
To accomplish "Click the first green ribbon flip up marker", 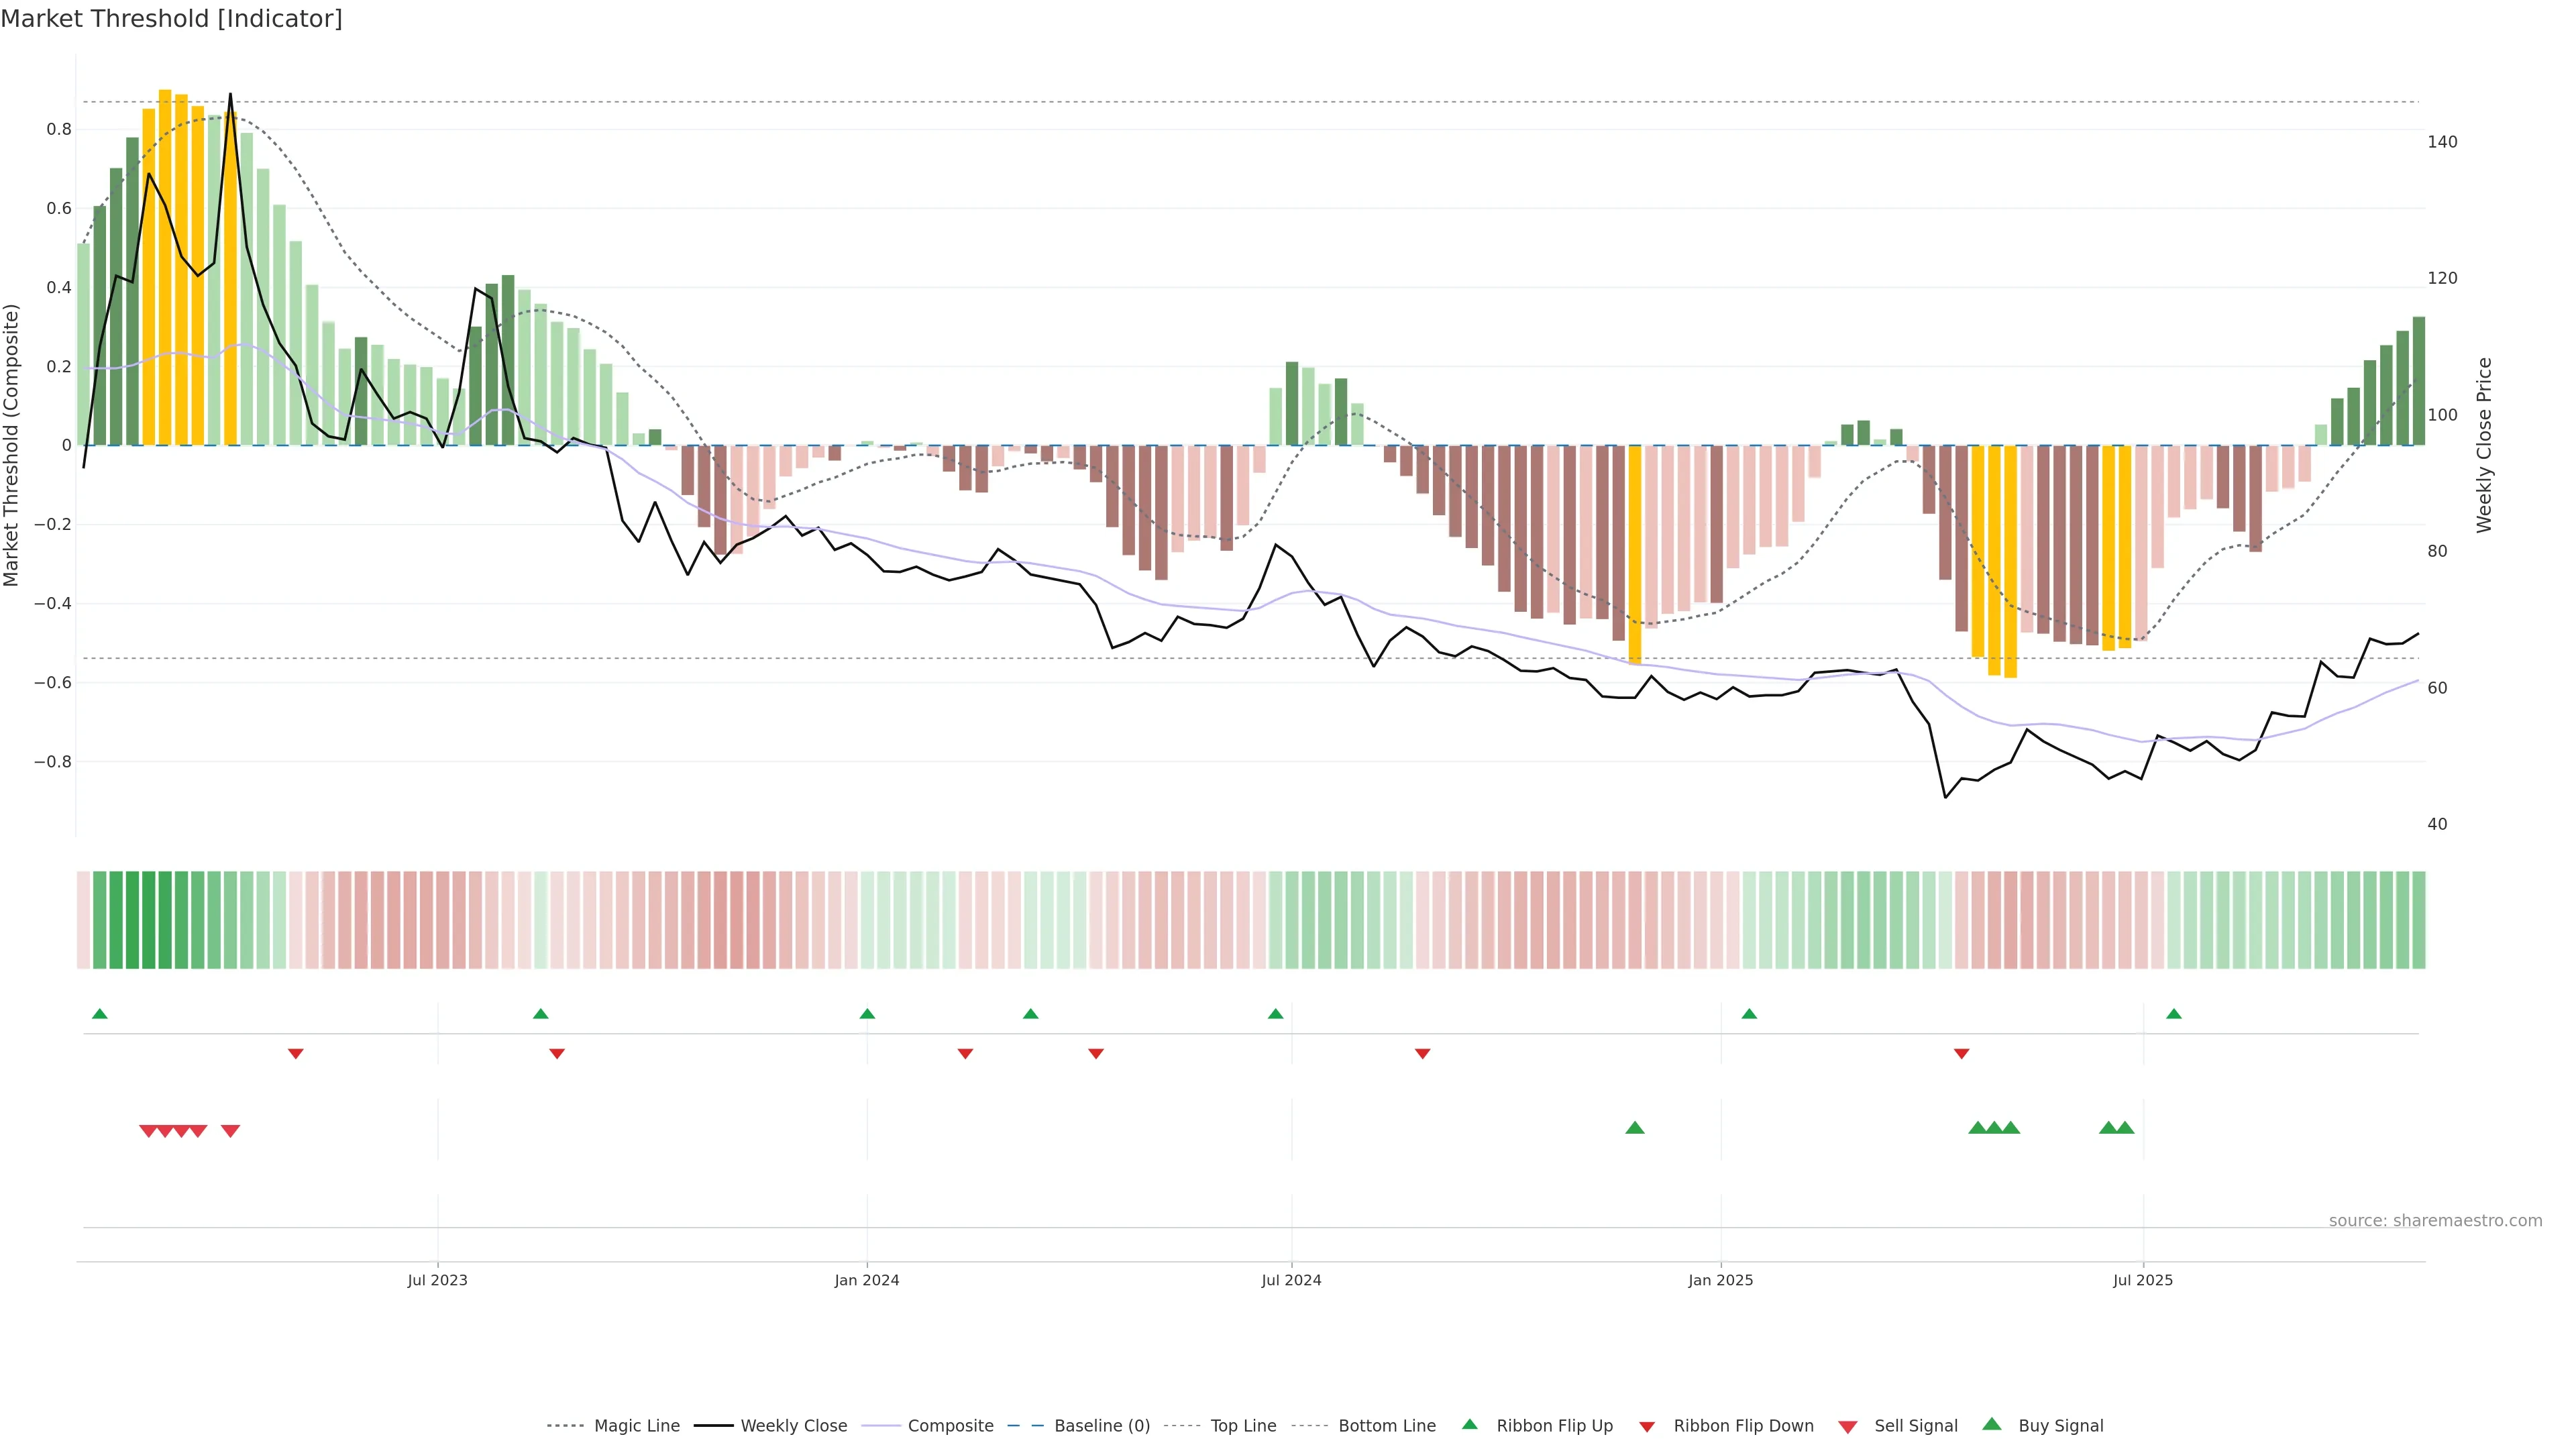I will pyautogui.click(x=100, y=1014).
